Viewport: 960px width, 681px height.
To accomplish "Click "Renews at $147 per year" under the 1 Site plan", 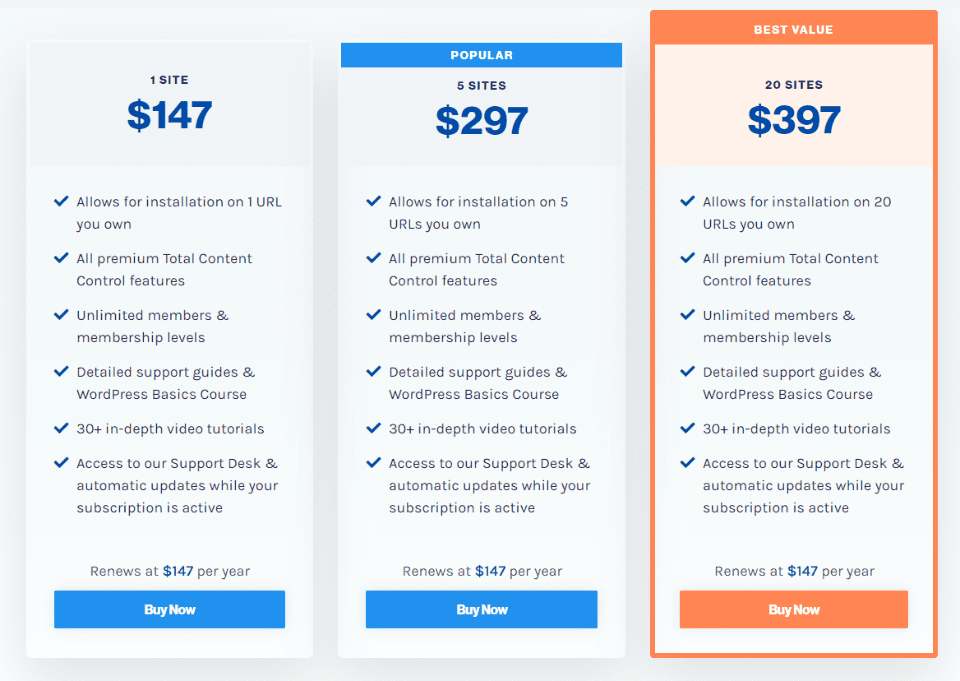I will 169,571.
